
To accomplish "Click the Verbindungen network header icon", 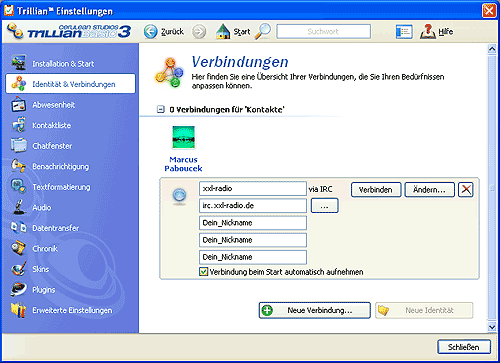I will 169,72.
